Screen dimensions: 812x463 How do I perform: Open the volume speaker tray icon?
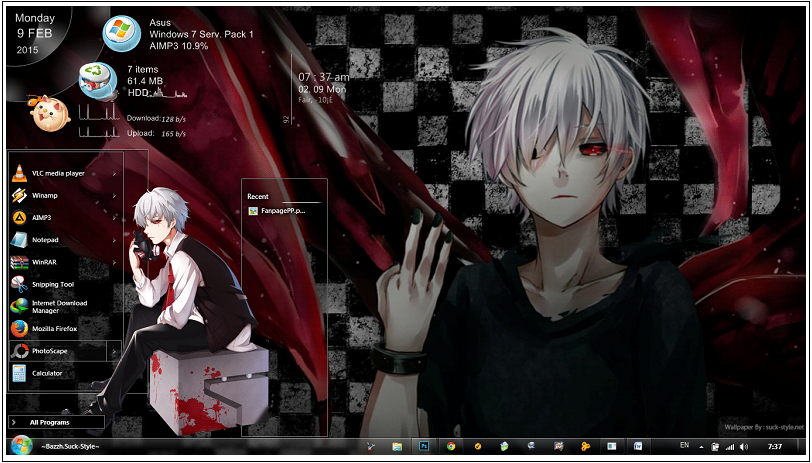point(744,446)
